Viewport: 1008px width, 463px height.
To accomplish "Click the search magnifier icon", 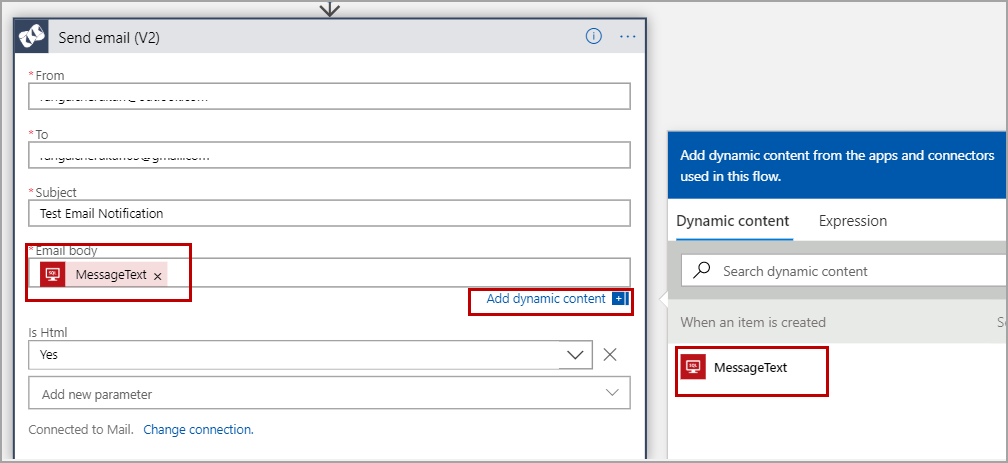I will coord(702,271).
